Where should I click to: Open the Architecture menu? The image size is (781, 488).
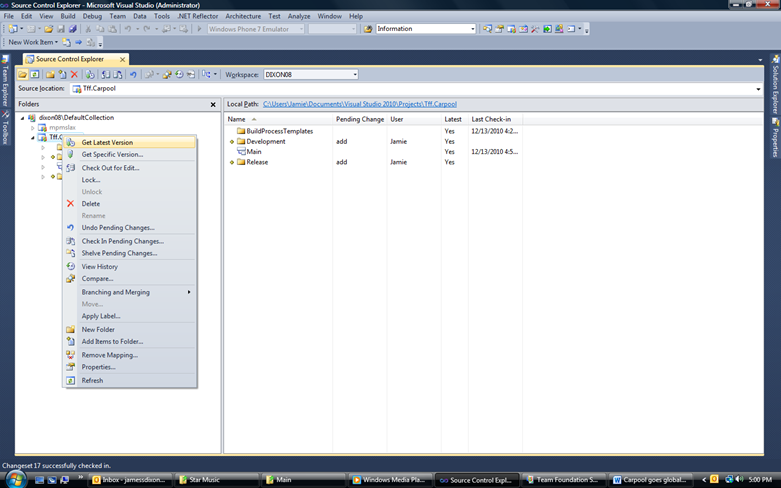pos(243,16)
